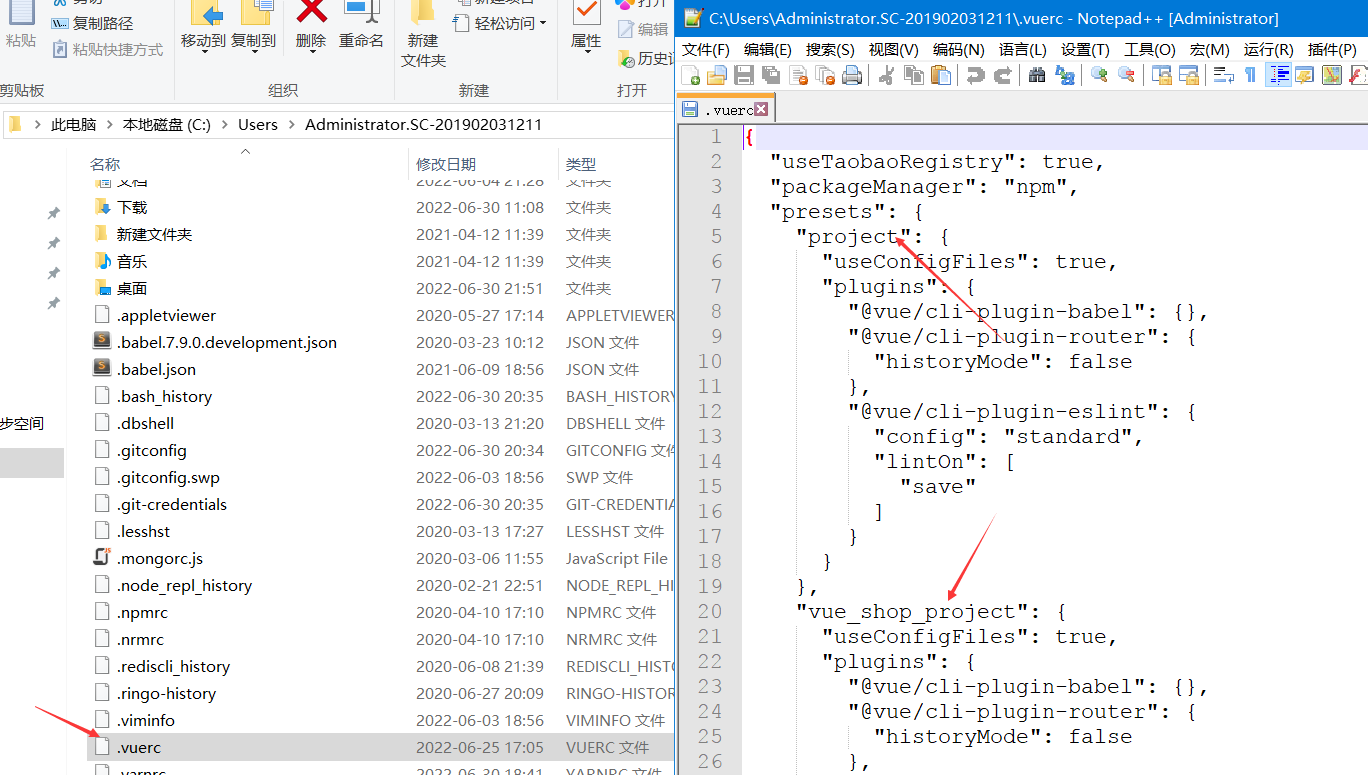Screen dimensions: 1368x775
Task: Open the 插件(P) menu
Action: pos(1332,49)
